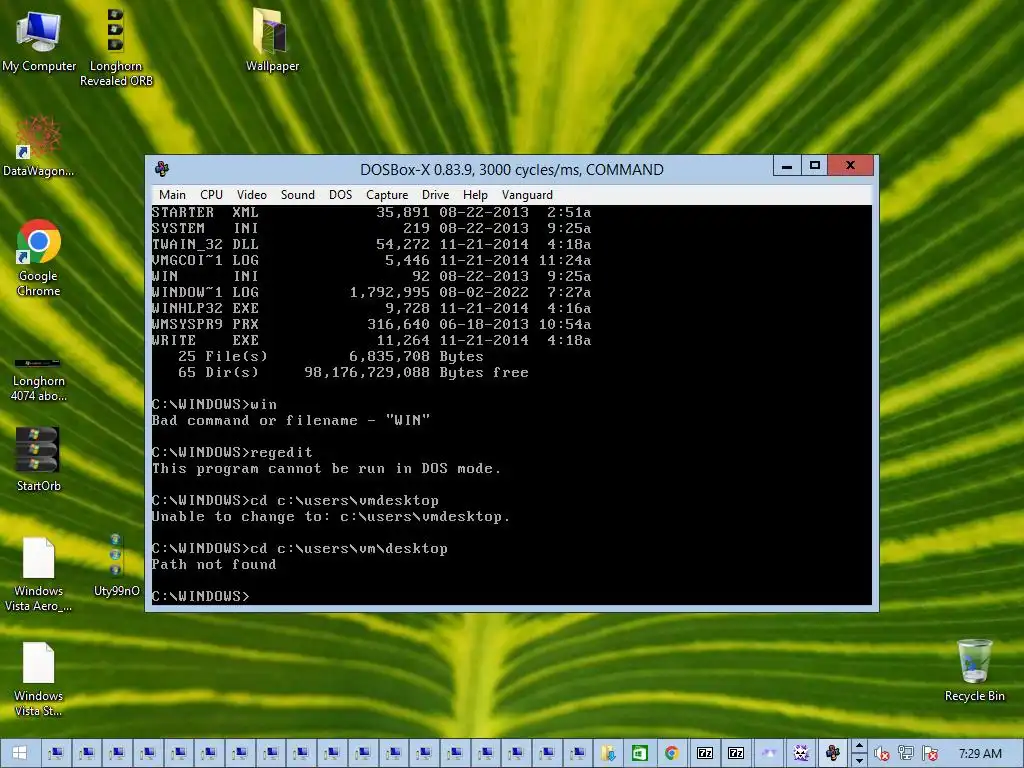Image resolution: width=1024 pixels, height=768 pixels.
Task: Click the 'Bad command or filename' message
Action: (291, 421)
